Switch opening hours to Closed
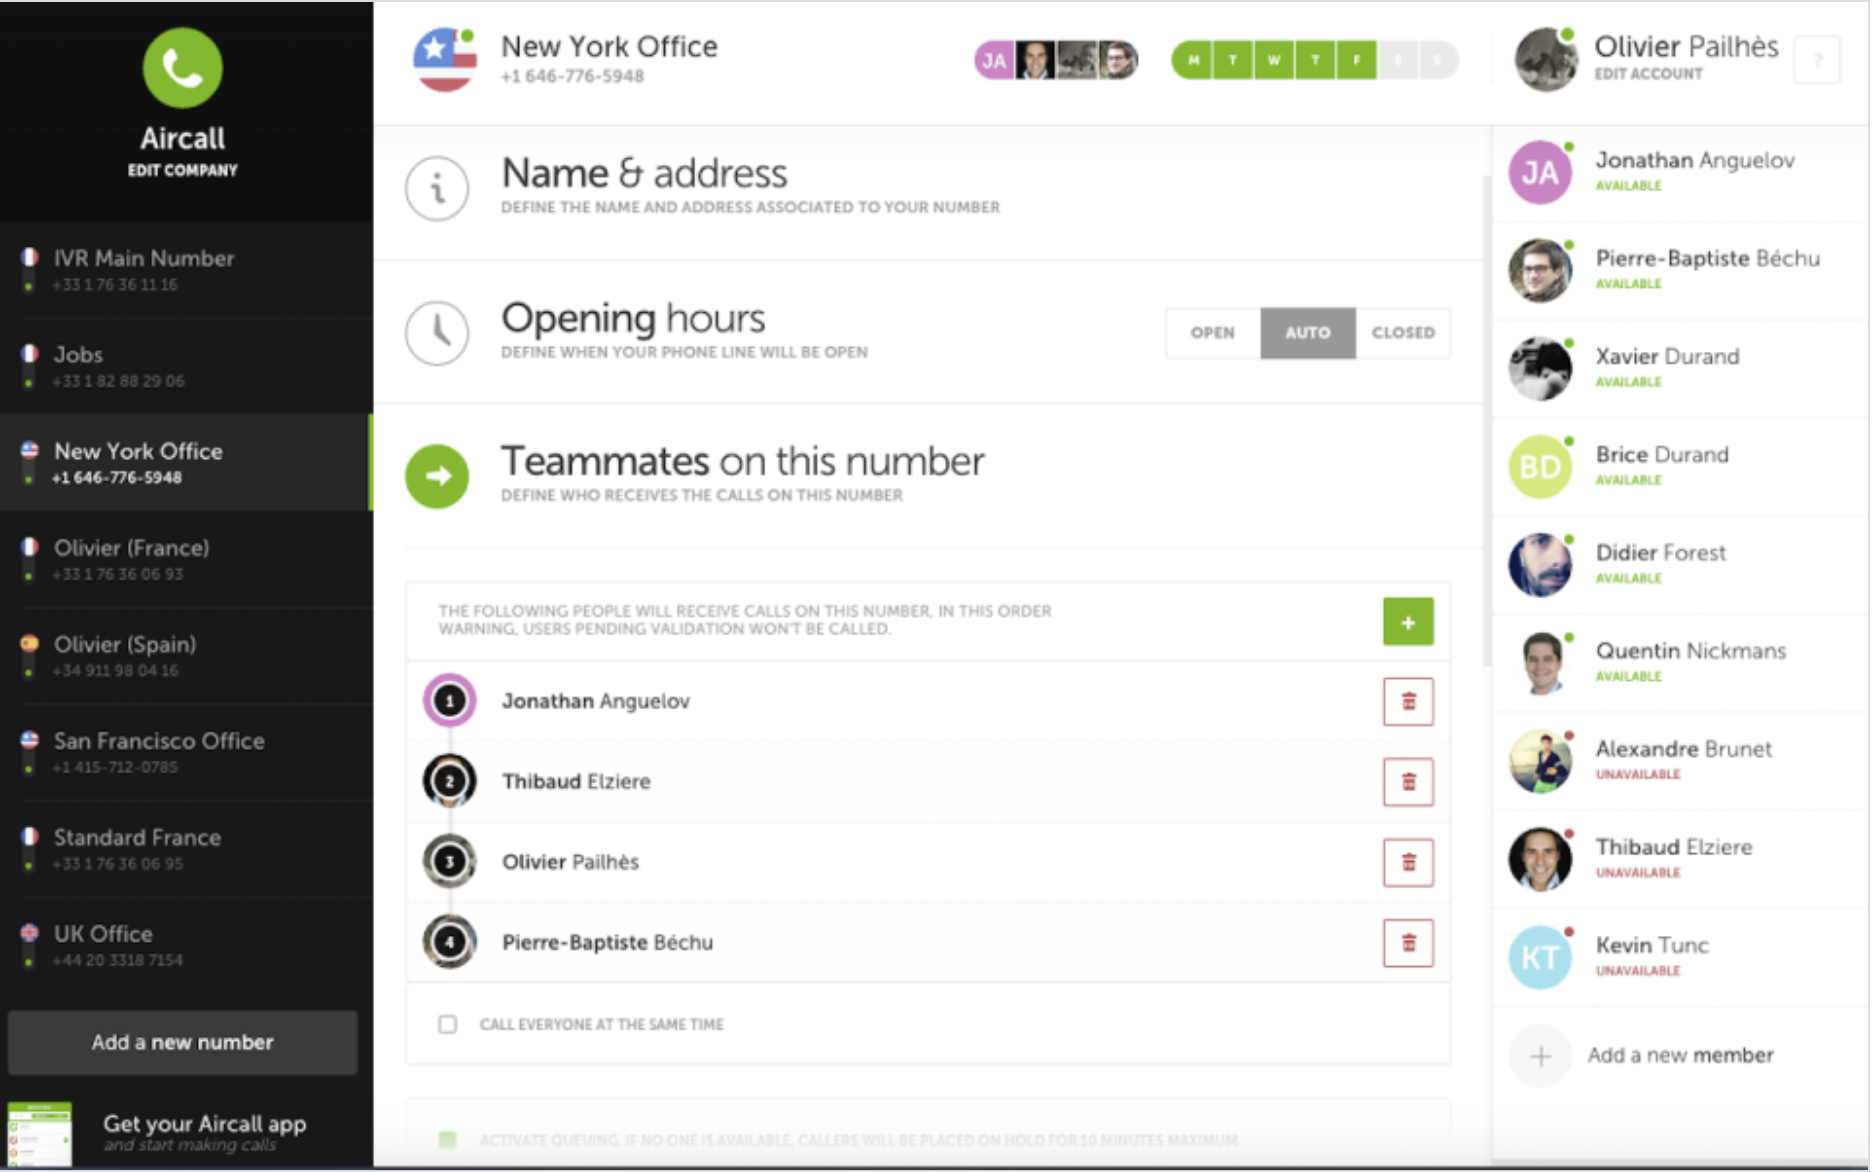This screenshot has width=1874, height=1172. pos(1403,333)
